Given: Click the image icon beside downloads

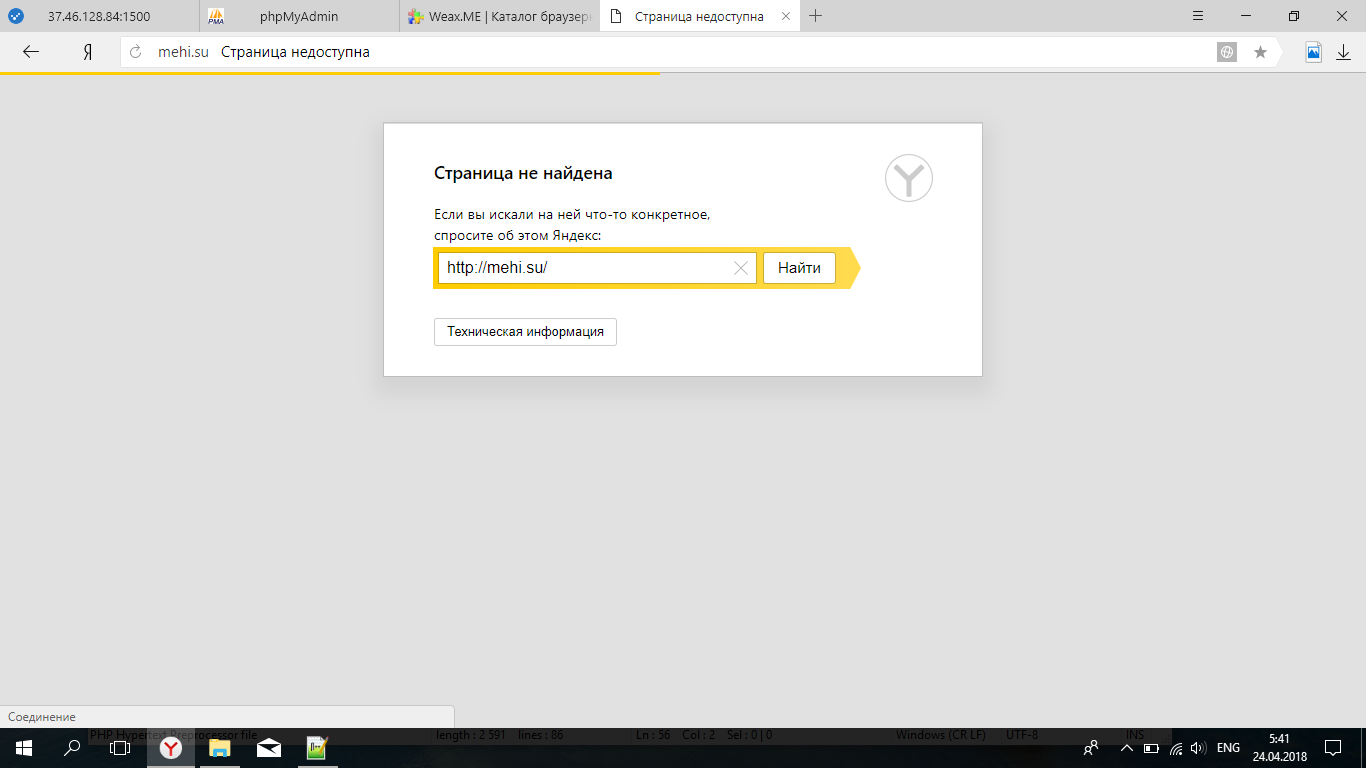Looking at the screenshot, I should (1313, 52).
